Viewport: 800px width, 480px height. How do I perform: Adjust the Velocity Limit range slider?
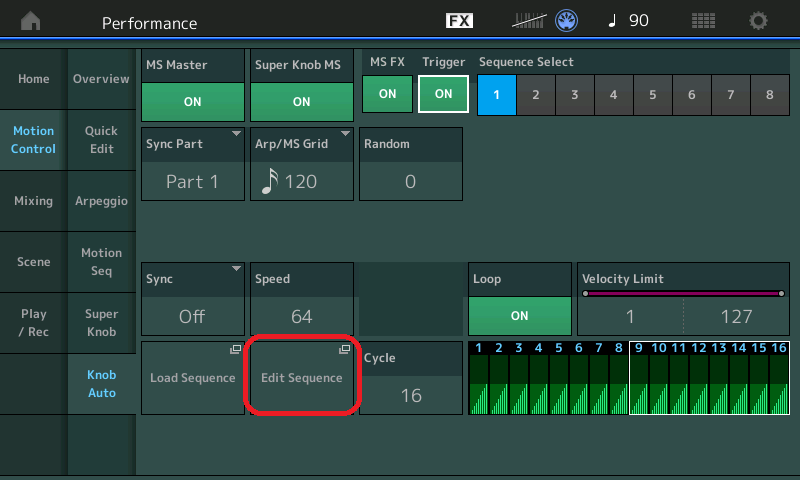pos(683,293)
